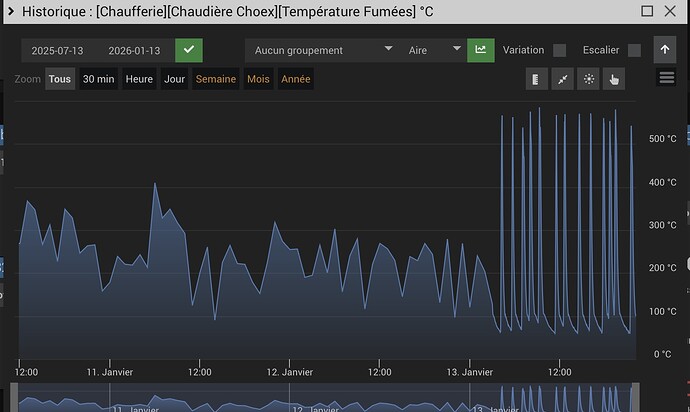Click the 200 °C axis label
Image resolution: width=690 pixels, height=412 pixels.
(662, 268)
